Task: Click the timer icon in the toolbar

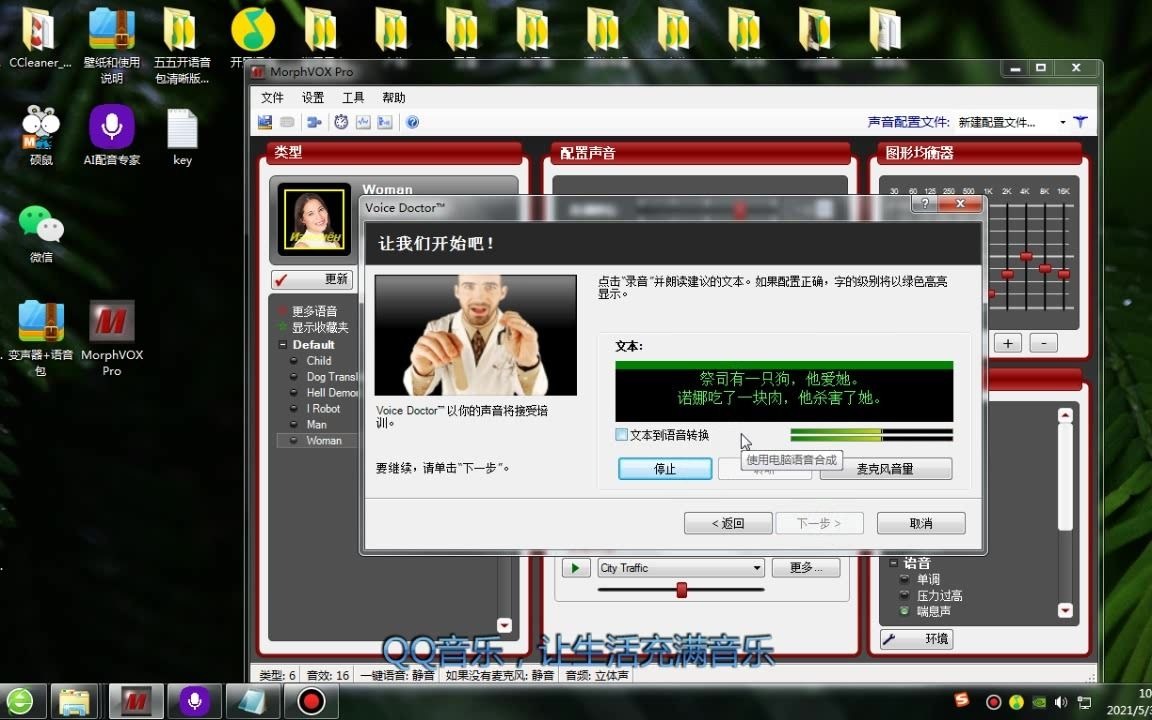Action: pos(341,122)
